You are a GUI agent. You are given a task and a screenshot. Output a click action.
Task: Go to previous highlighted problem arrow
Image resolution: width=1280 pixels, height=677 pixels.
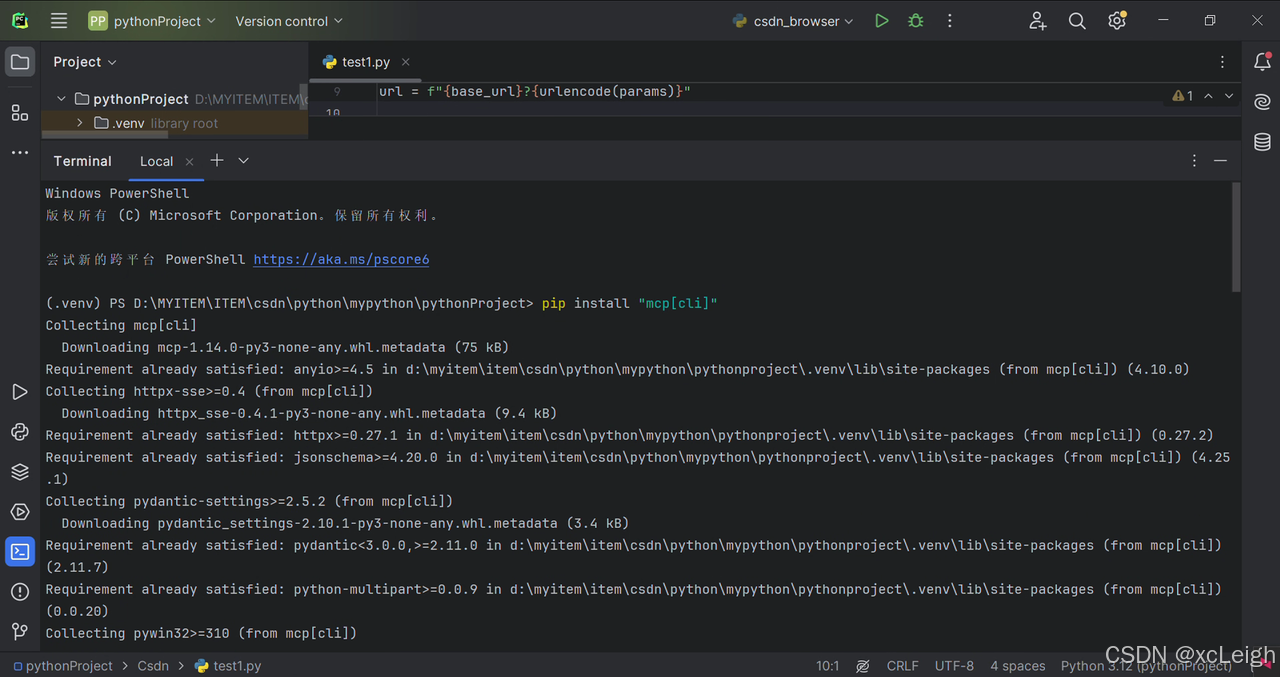(1208, 96)
